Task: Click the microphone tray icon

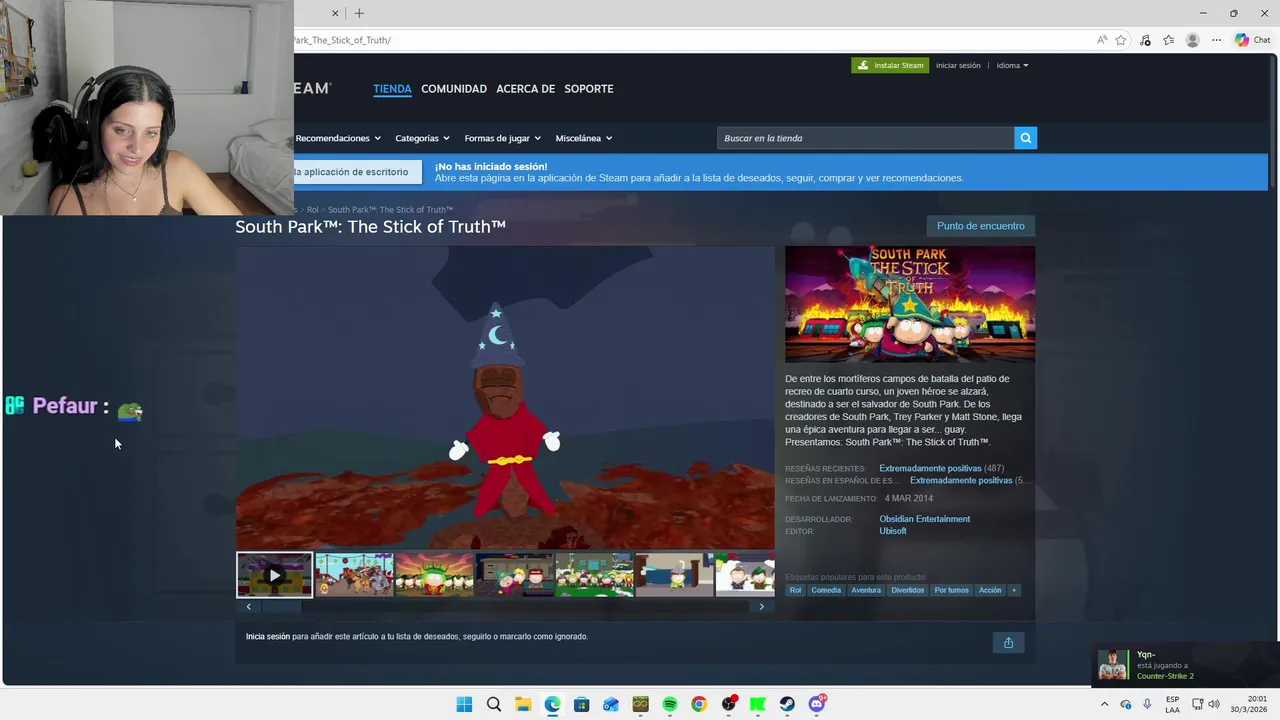Action: [x=1147, y=704]
